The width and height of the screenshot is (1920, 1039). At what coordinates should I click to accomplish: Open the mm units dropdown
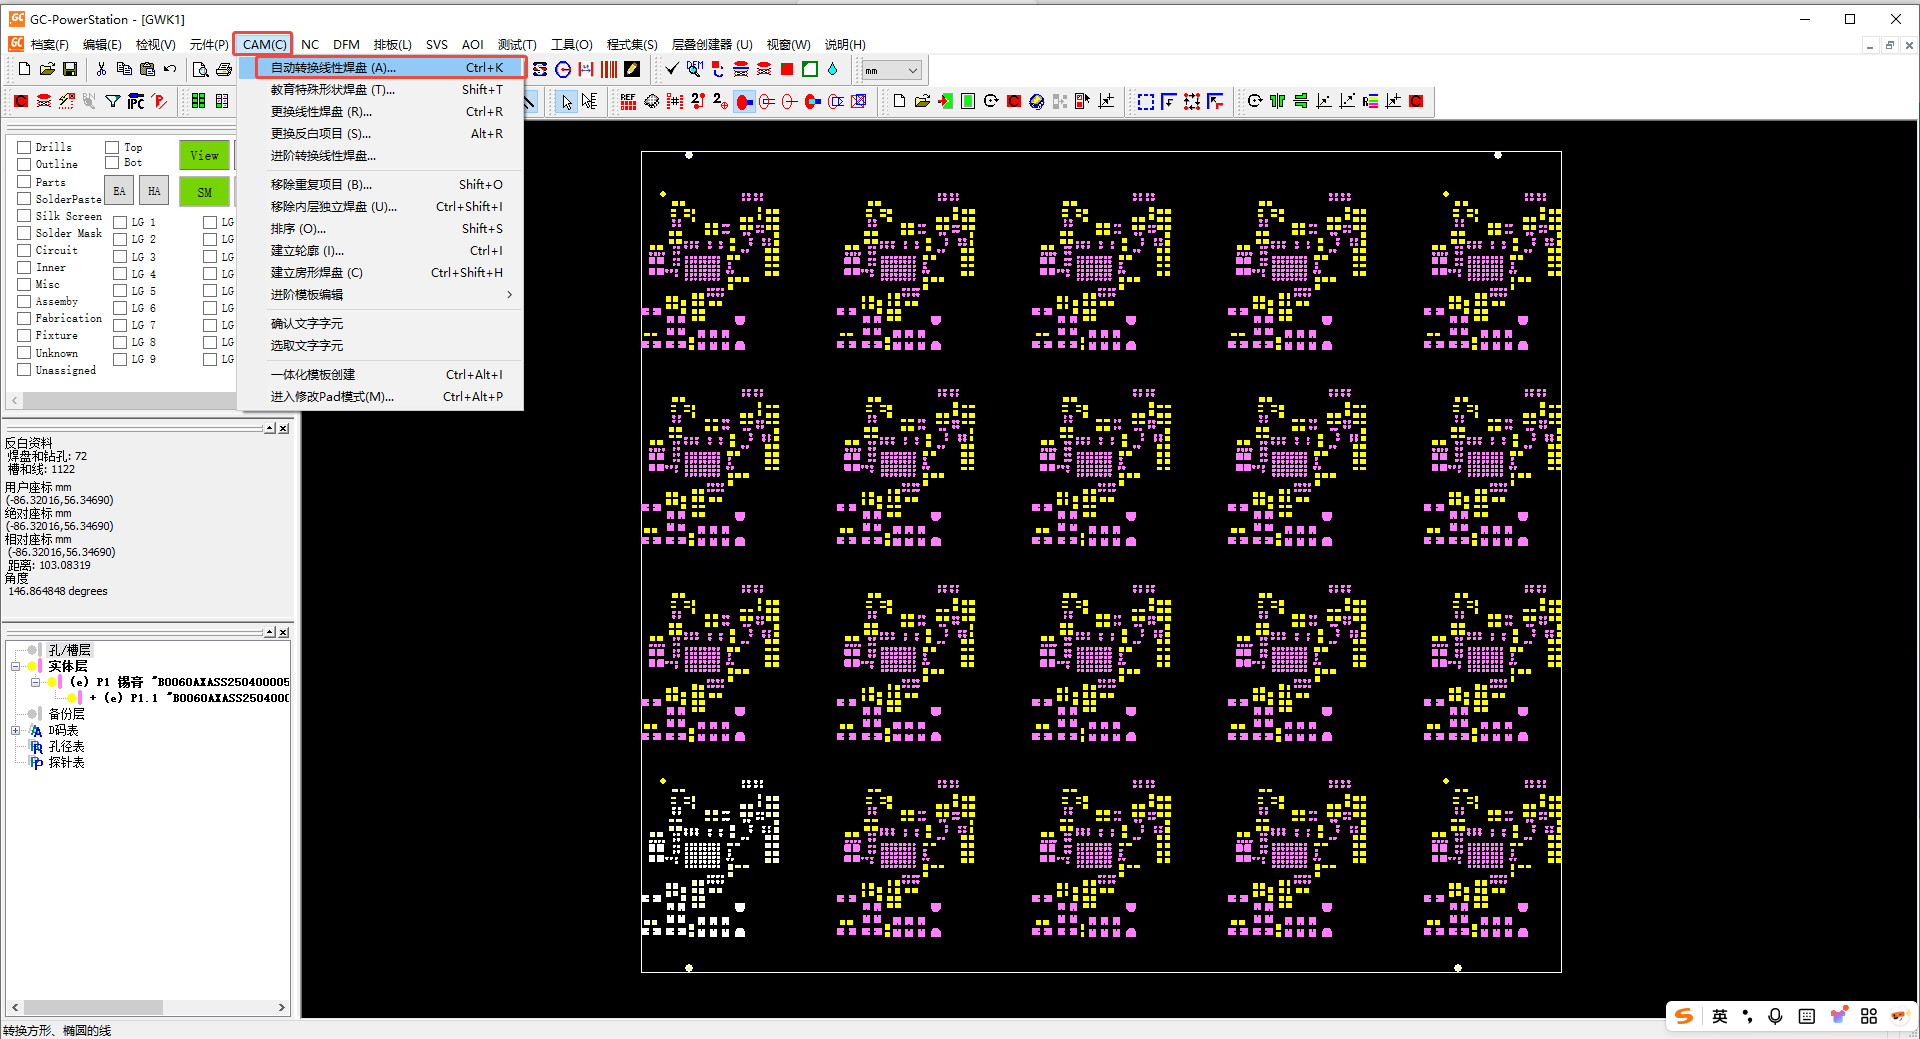click(912, 70)
